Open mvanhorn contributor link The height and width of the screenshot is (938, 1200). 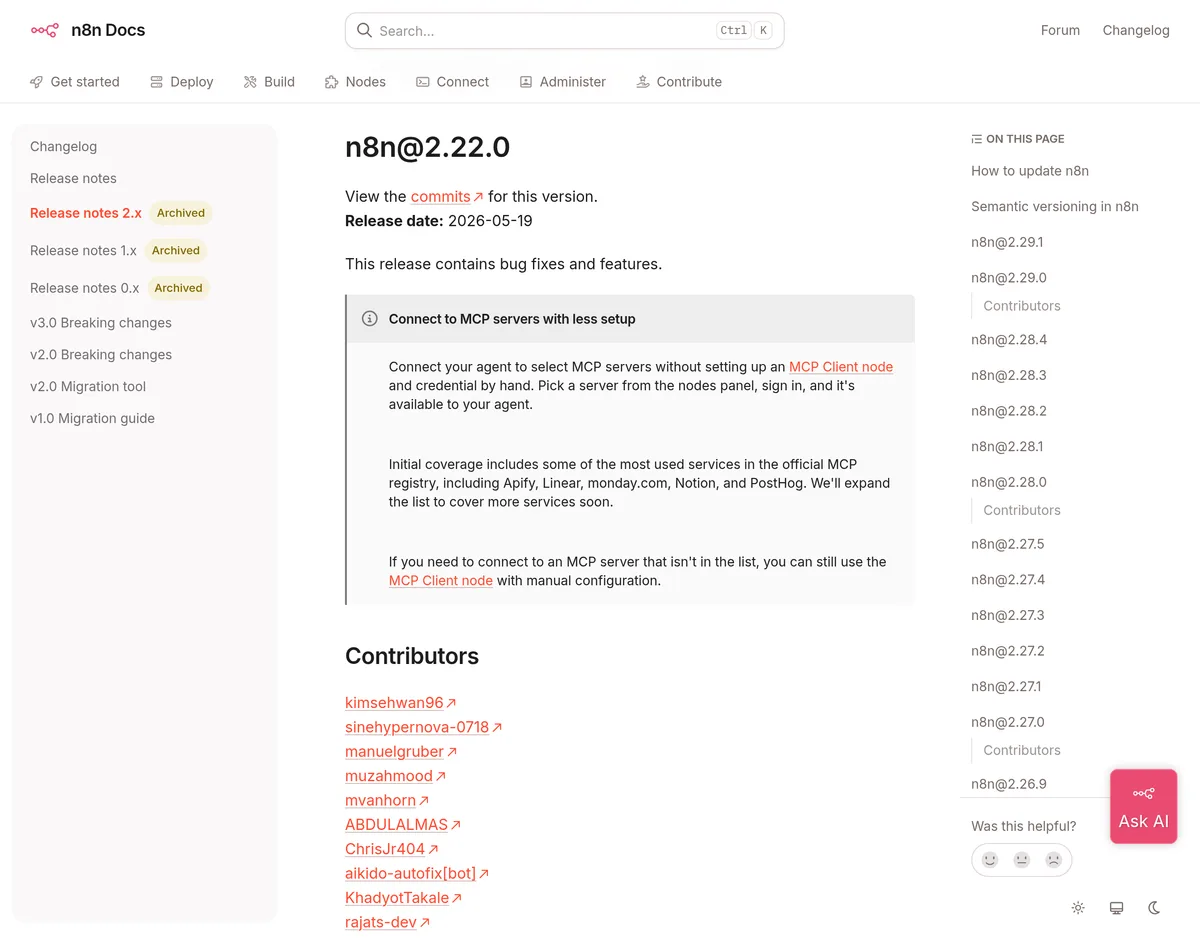(380, 800)
